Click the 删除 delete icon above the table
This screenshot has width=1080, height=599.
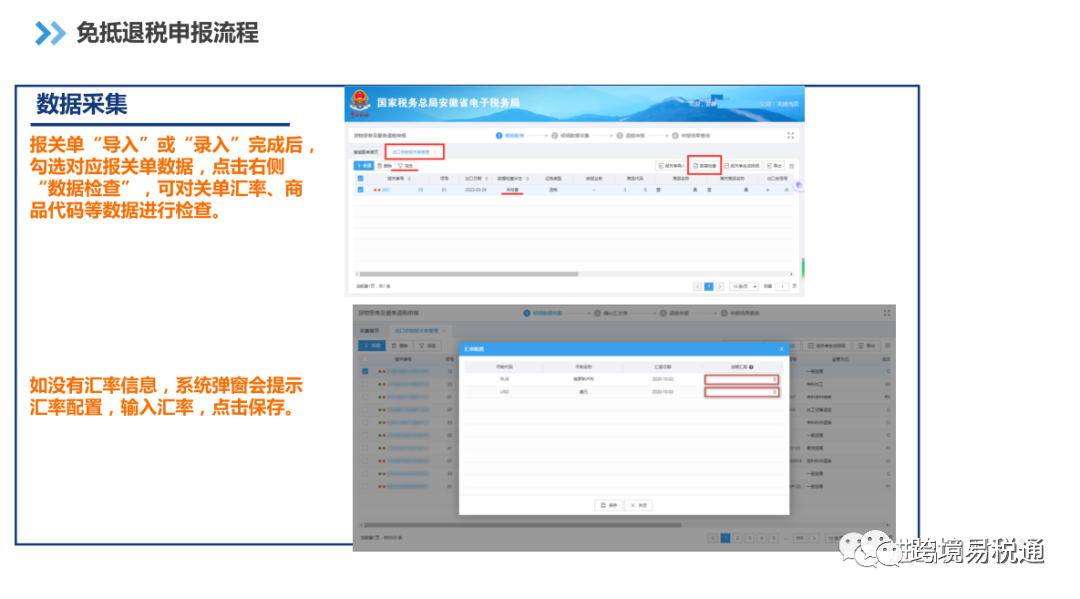(x=382, y=165)
